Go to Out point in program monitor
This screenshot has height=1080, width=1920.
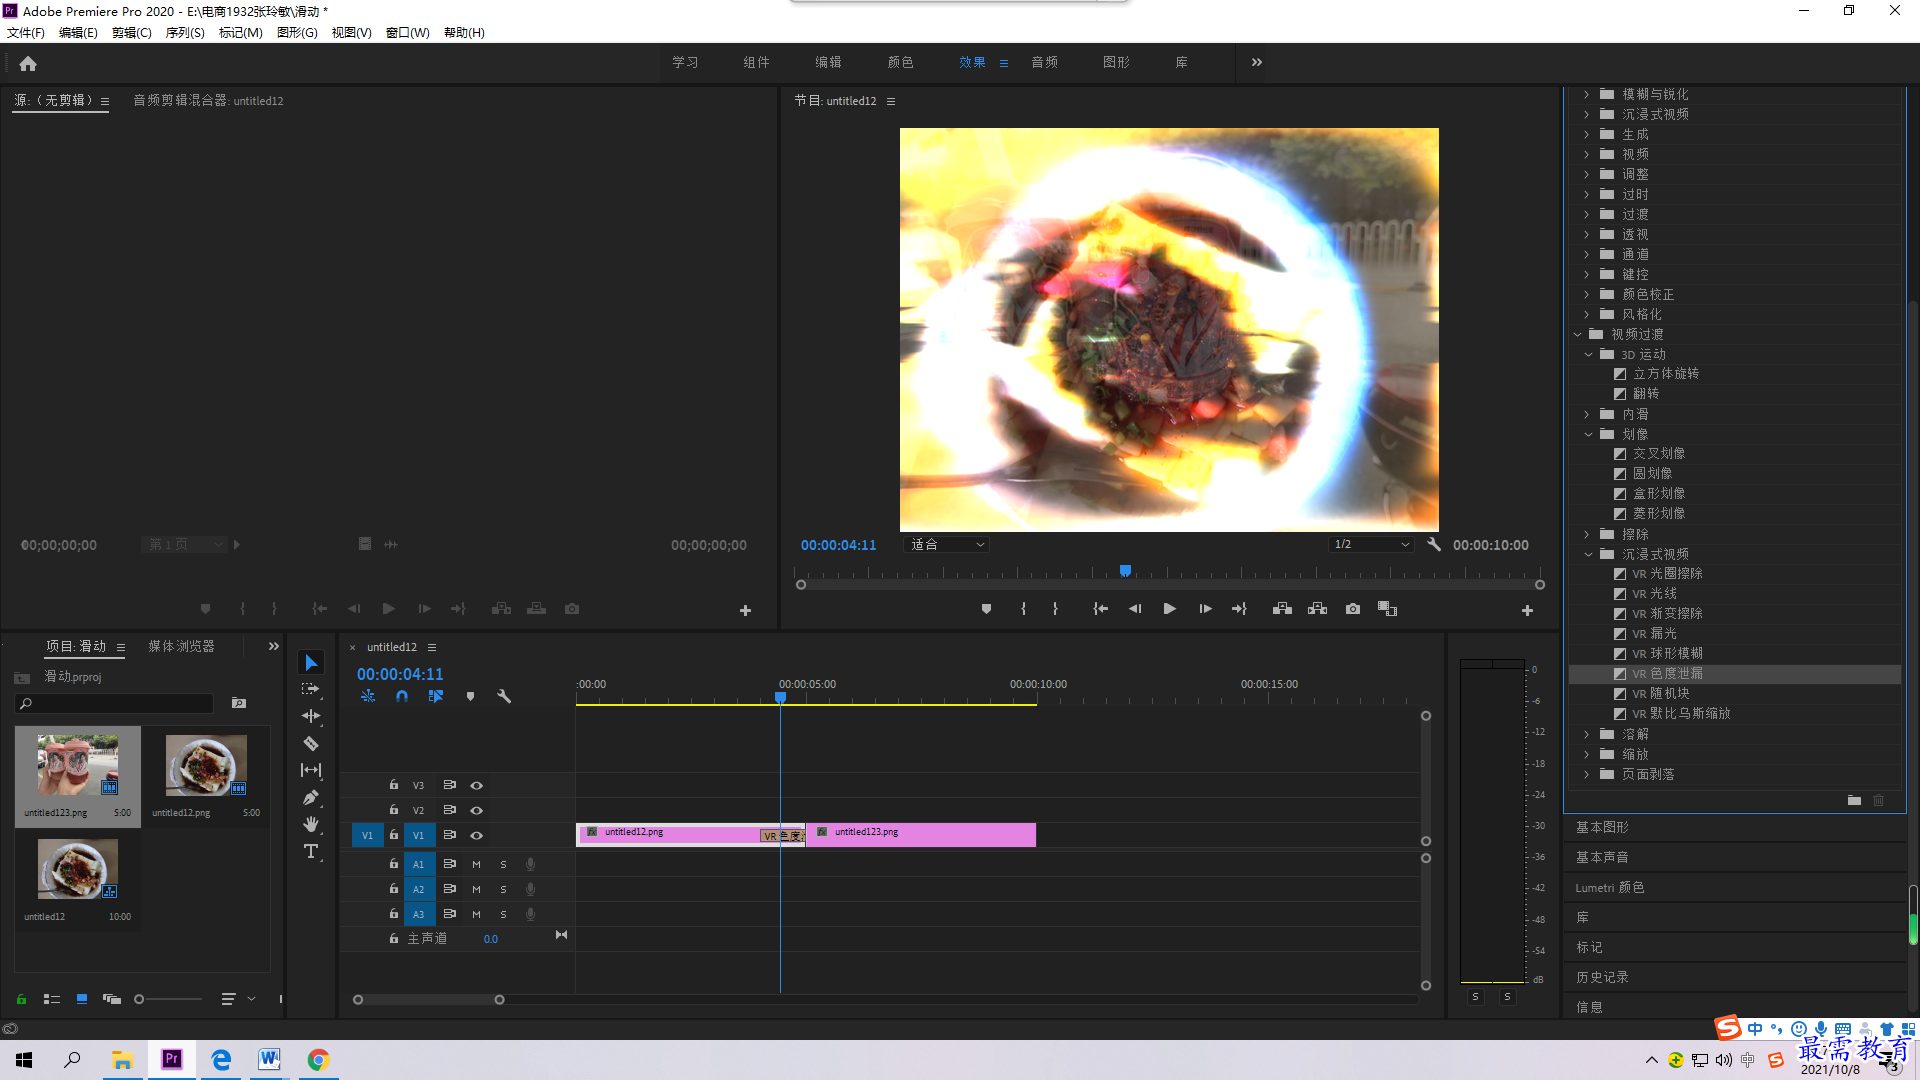[x=1239, y=609]
